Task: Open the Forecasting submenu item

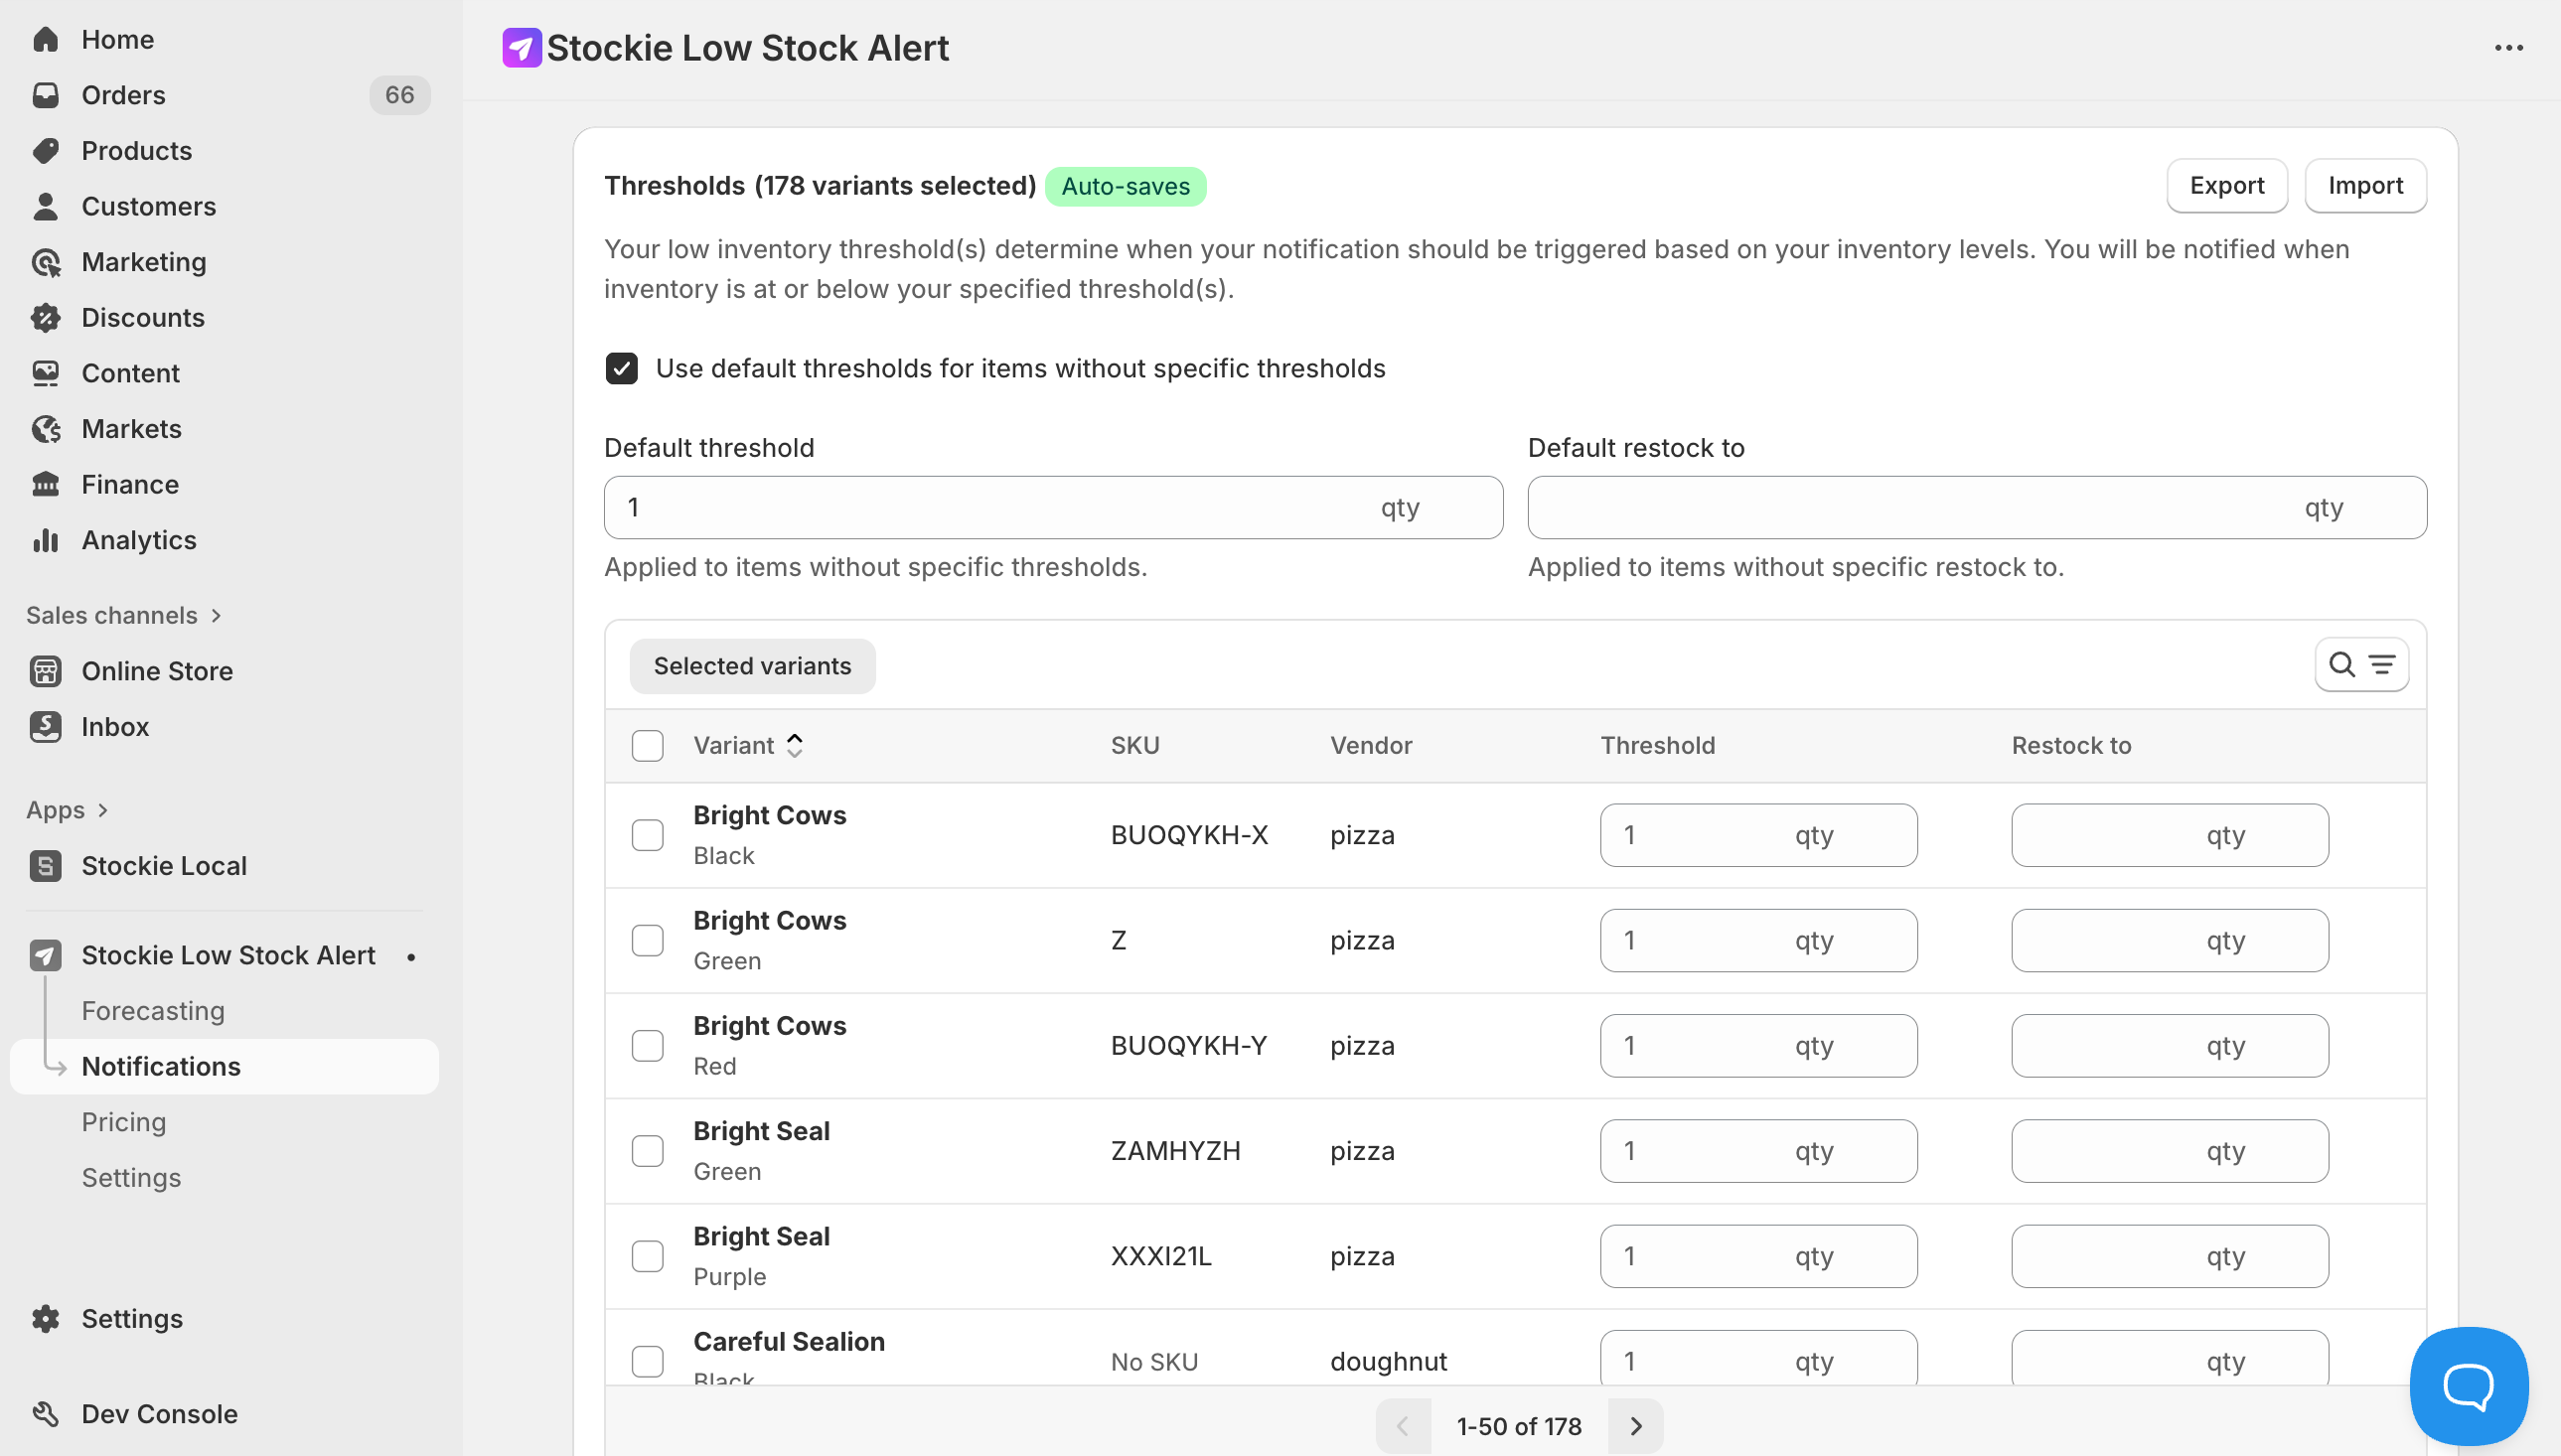Action: pyautogui.click(x=153, y=1011)
